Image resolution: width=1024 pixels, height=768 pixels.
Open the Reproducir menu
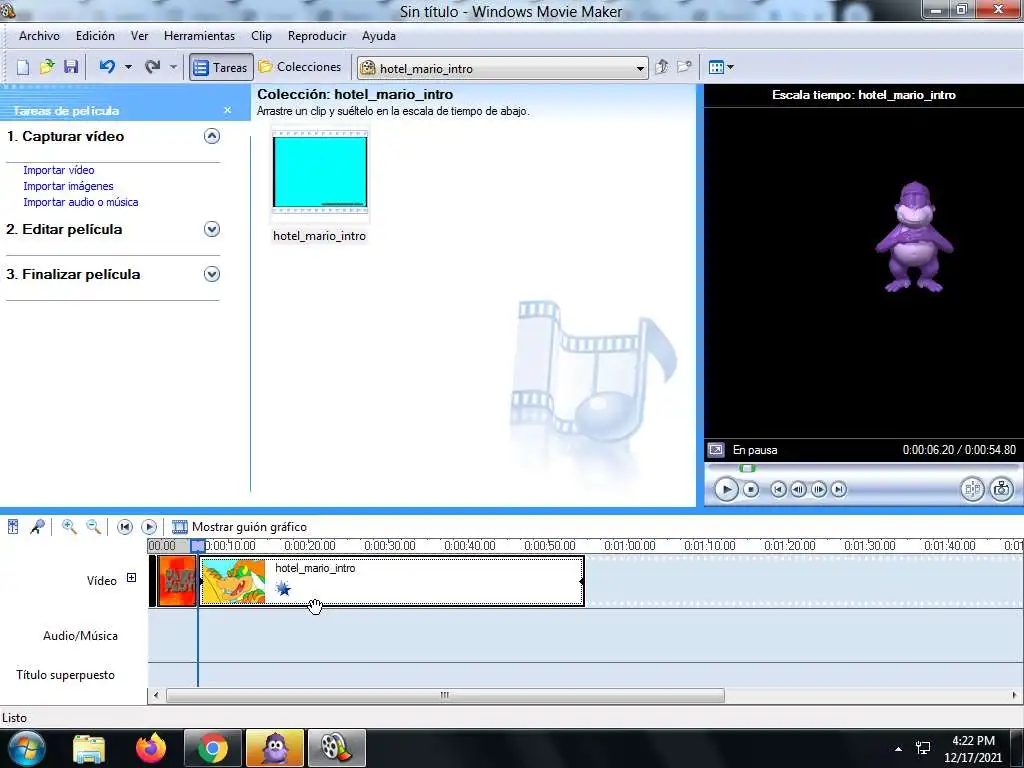click(317, 36)
